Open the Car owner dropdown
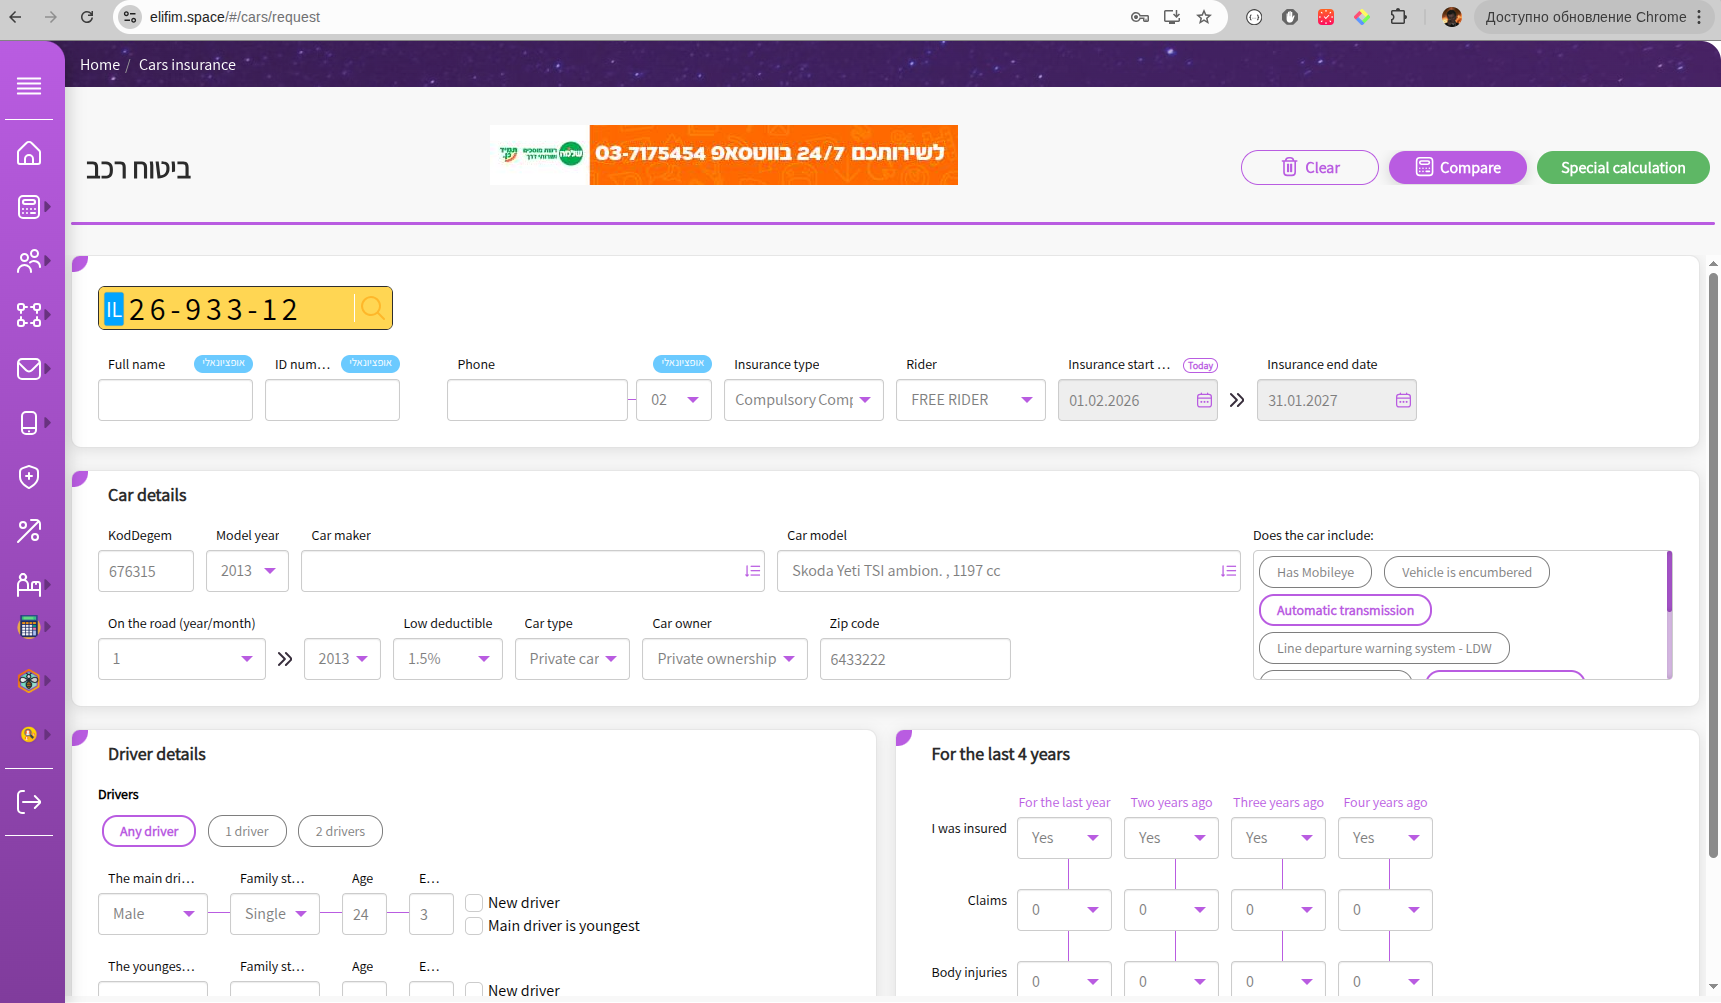 click(x=724, y=658)
